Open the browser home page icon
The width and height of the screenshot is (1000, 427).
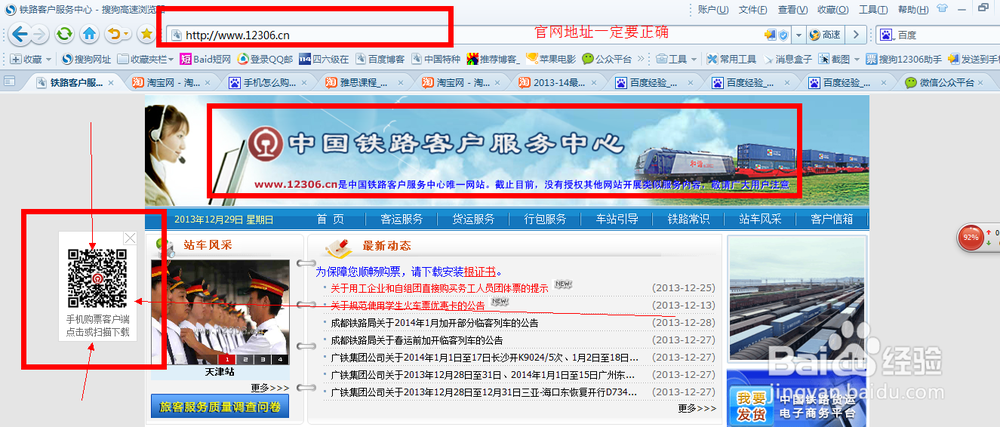[x=89, y=34]
